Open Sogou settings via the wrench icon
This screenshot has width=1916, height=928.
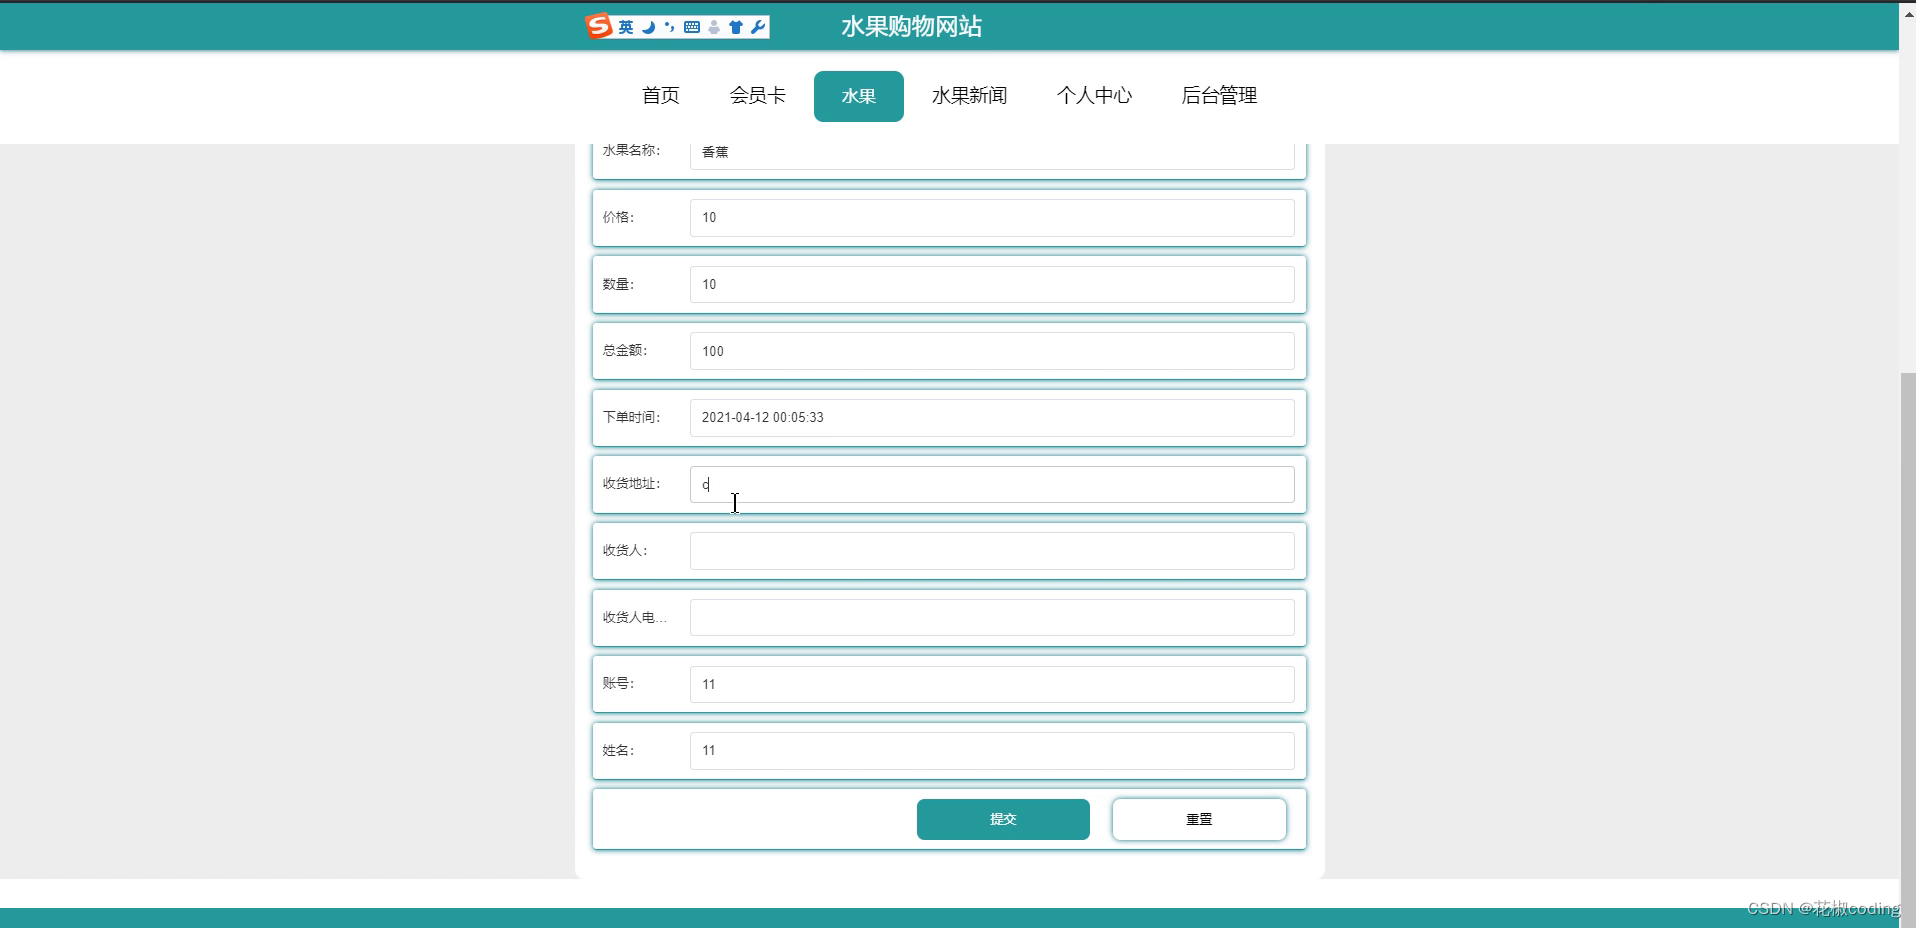[757, 27]
